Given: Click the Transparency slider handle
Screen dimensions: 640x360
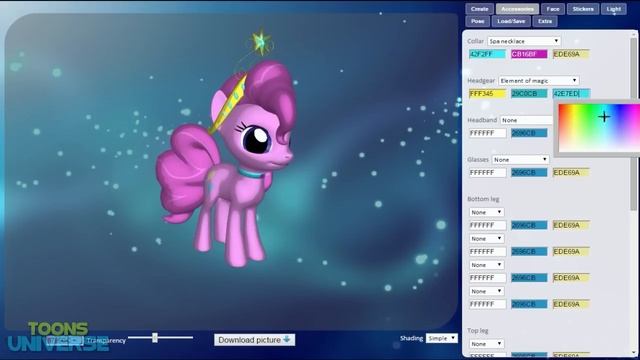Looking at the screenshot, I should (155, 338).
